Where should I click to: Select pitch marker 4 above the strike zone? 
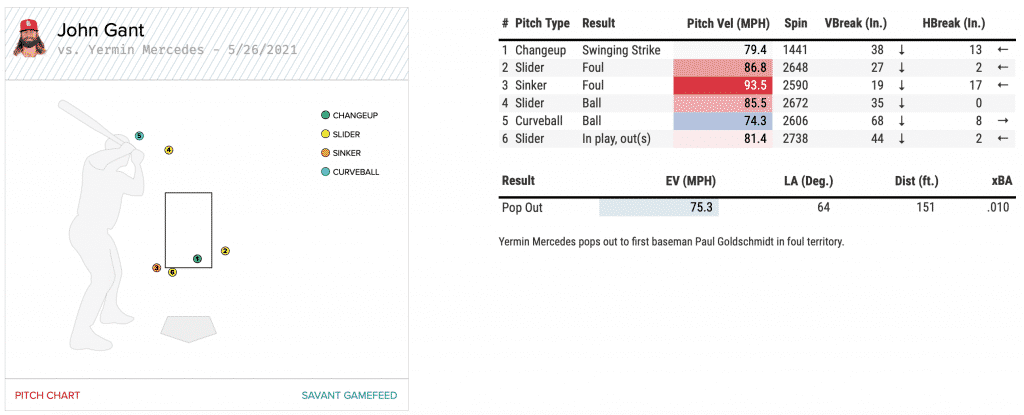(169, 150)
